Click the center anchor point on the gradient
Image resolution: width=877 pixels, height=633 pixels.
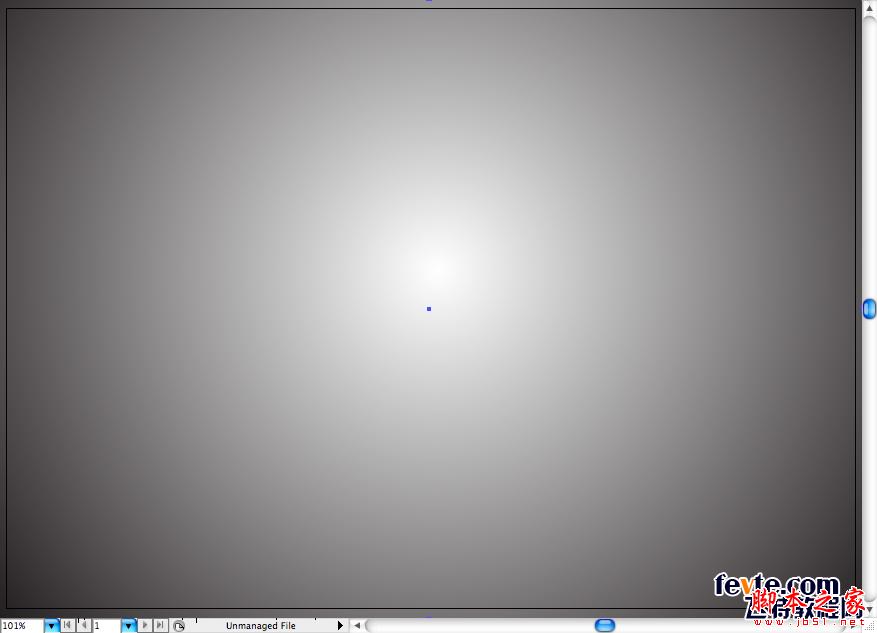[x=429, y=309]
